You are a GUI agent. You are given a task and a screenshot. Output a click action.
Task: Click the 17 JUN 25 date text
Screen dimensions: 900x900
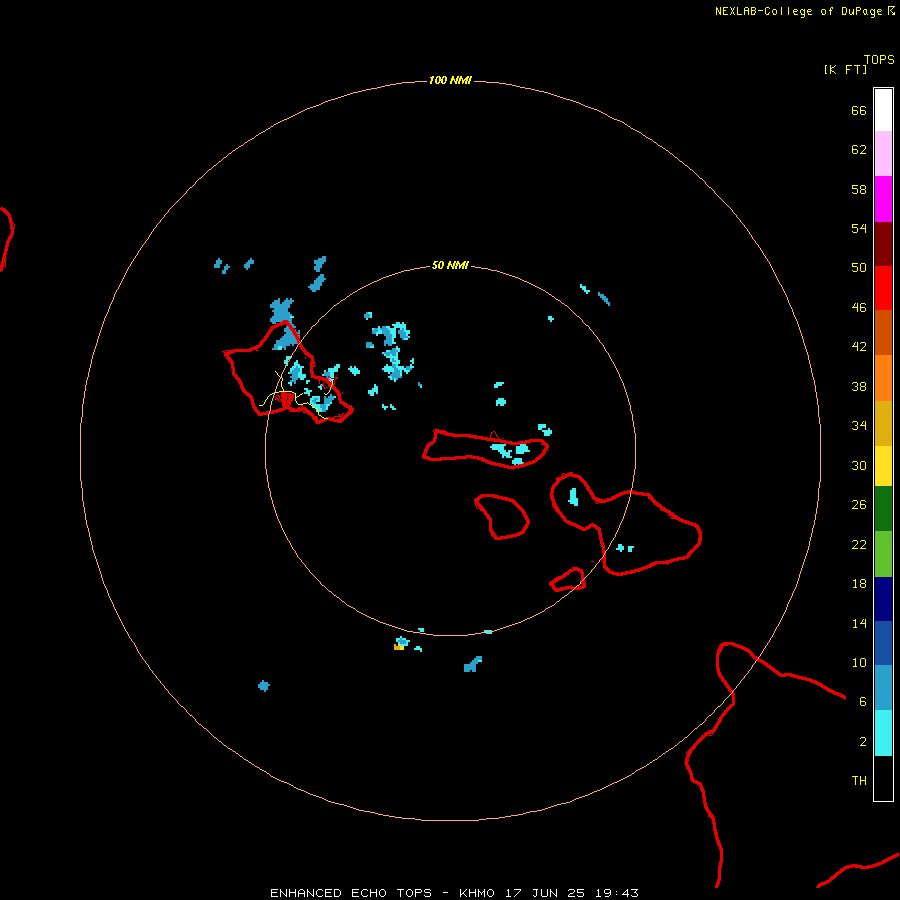click(545, 893)
